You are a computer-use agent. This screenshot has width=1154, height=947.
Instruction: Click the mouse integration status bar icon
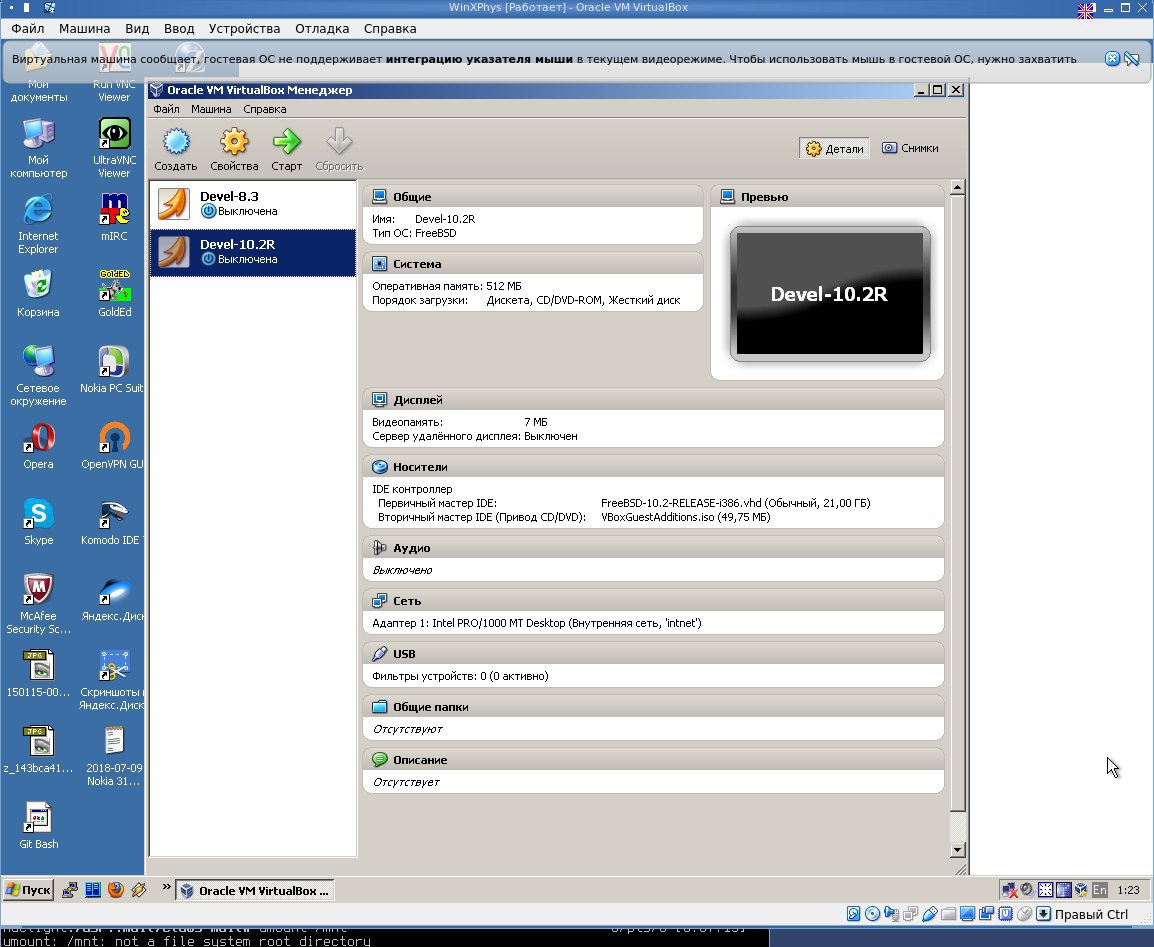(x=1024, y=914)
